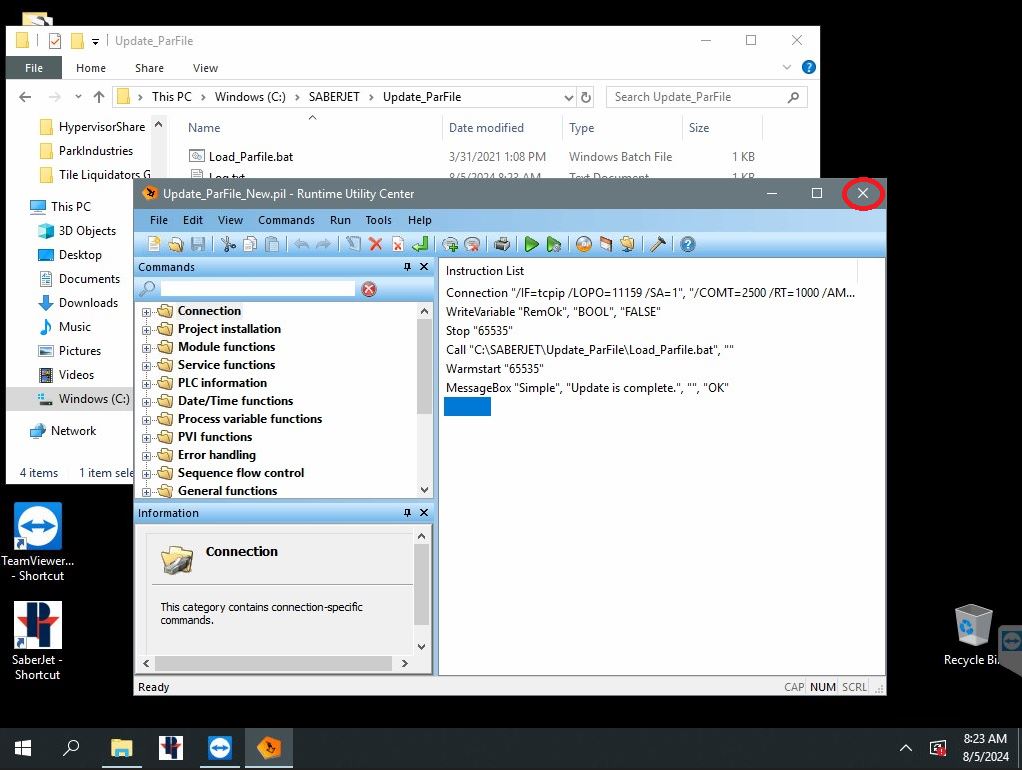Close the Information panel
The height and width of the screenshot is (770, 1022).
tap(424, 513)
